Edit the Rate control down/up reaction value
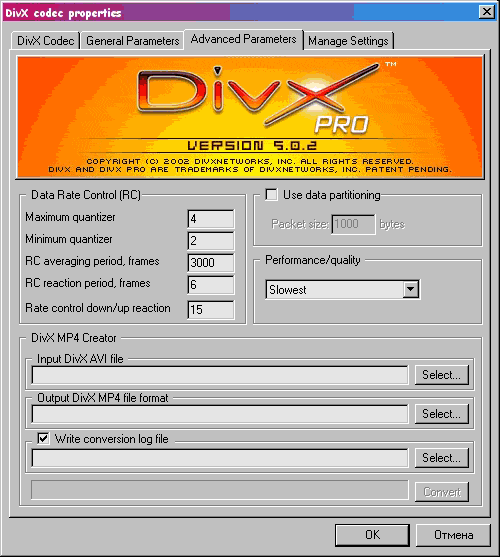The width and height of the screenshot is (500, 557). tap(211, 310)
